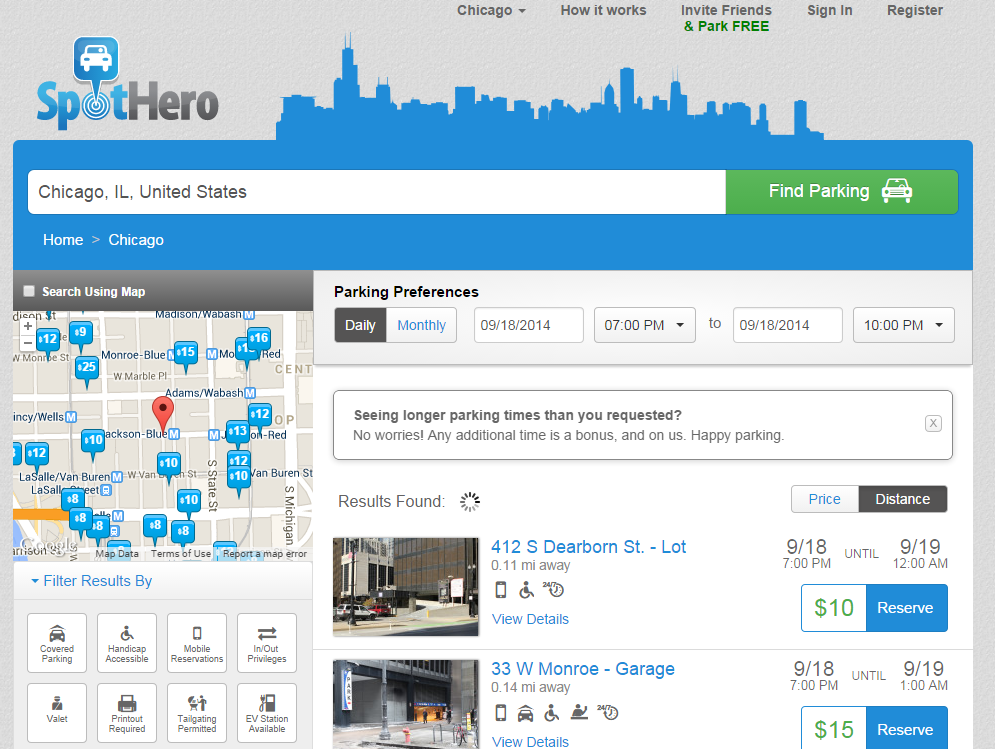The image size is (995, 749).
Task: Click the SpotHero logo
Action: [128, 83]
